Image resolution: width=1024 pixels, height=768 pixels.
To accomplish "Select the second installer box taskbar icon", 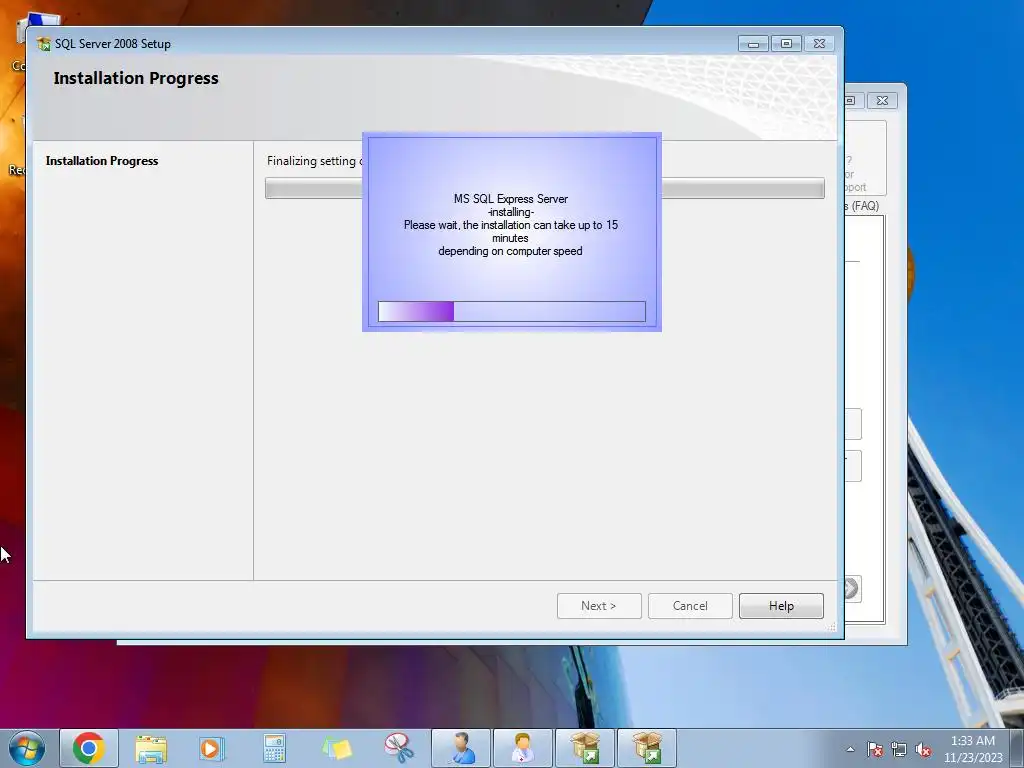I will (647, 748).
